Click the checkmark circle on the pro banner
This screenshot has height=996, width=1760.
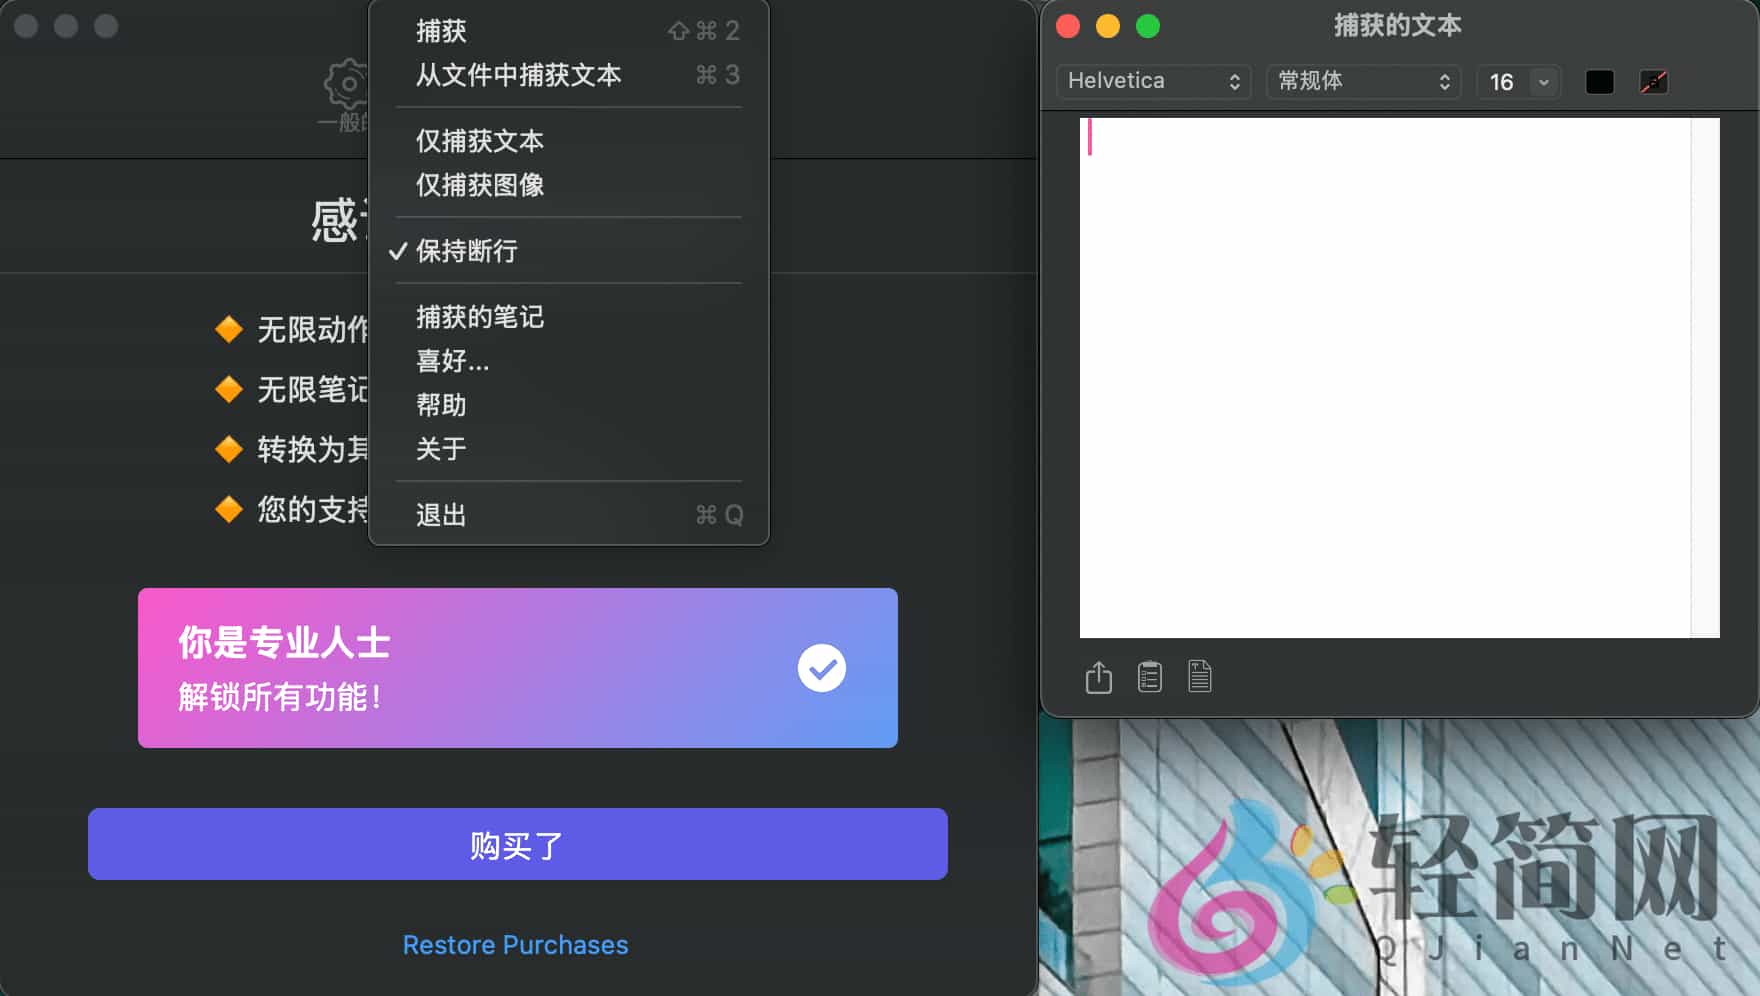822,668
